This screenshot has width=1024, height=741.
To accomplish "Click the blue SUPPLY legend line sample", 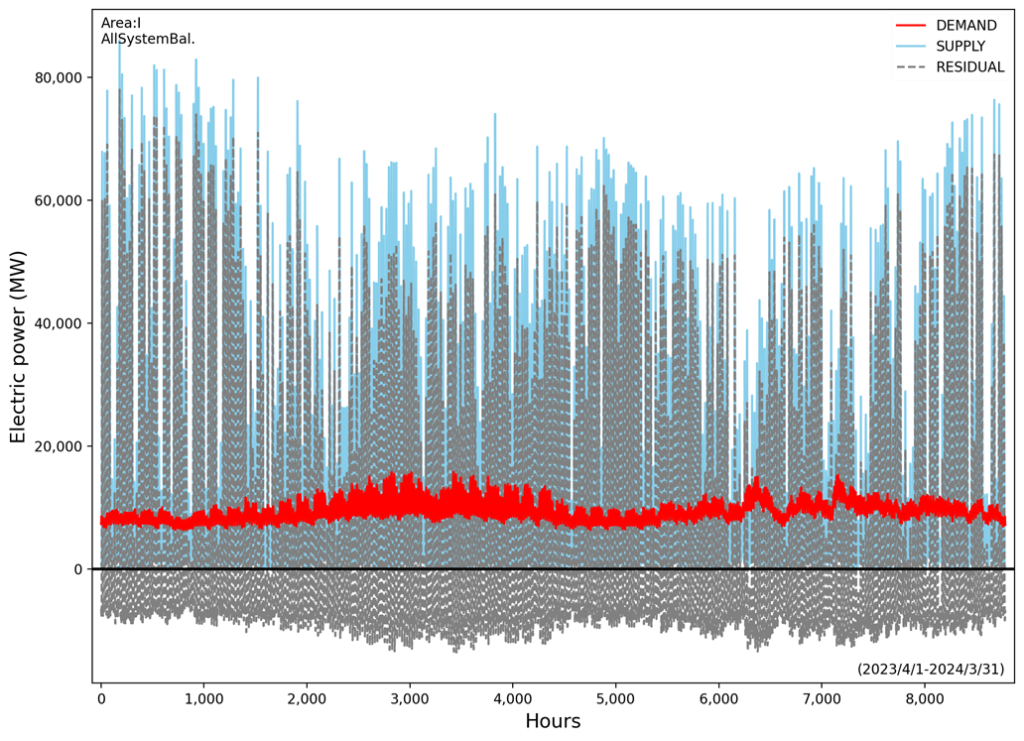I will point(911,46).
